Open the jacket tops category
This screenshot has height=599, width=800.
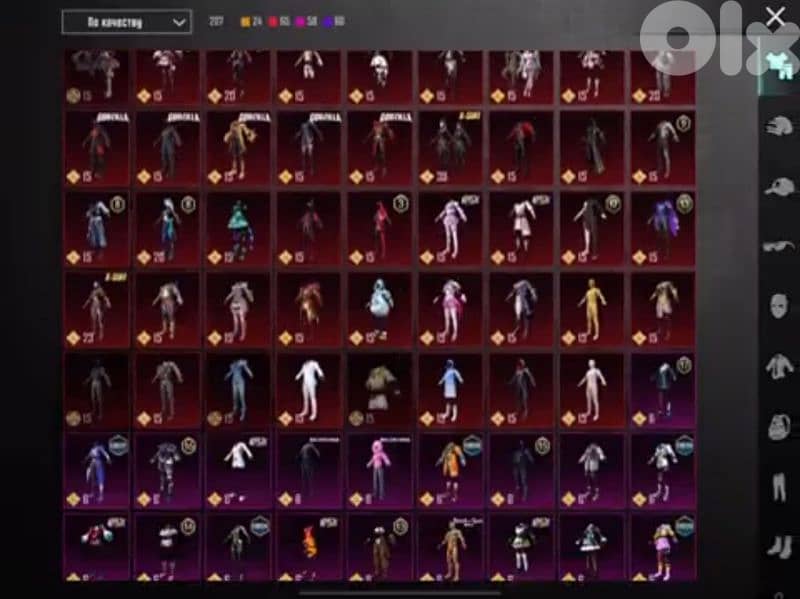coord(779,366)
